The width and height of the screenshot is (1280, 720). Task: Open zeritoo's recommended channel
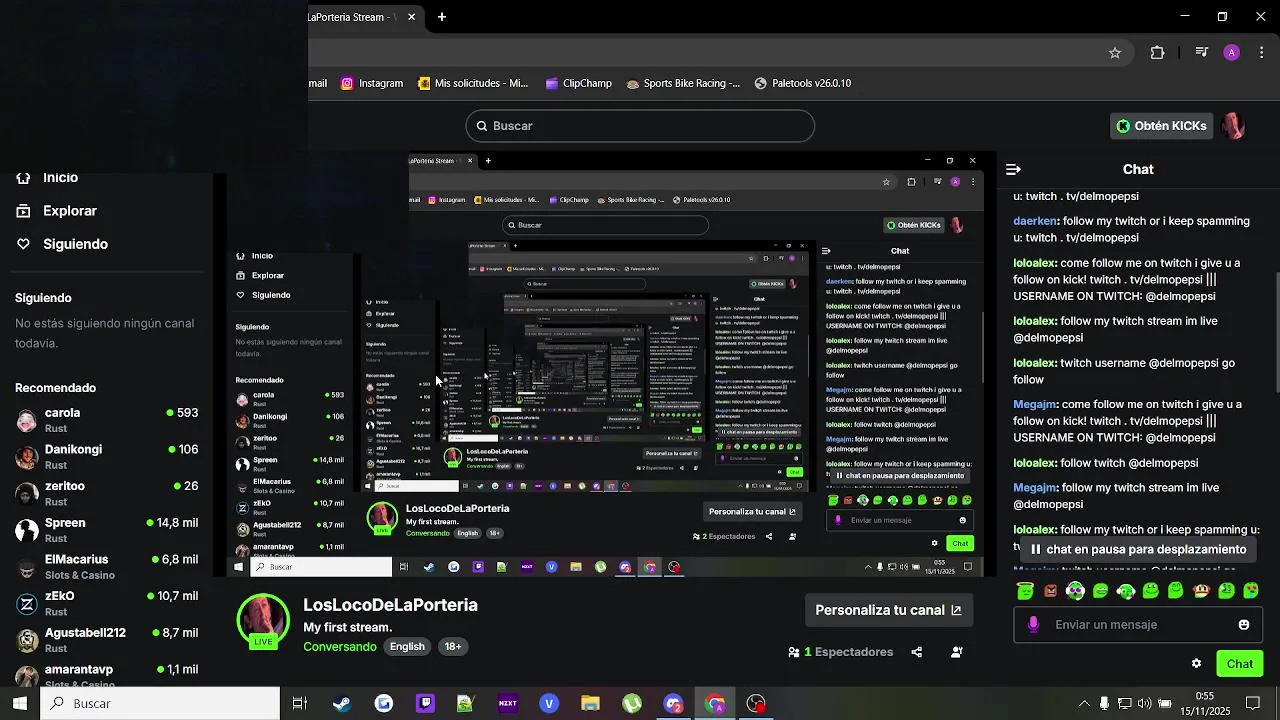[106, 493]
